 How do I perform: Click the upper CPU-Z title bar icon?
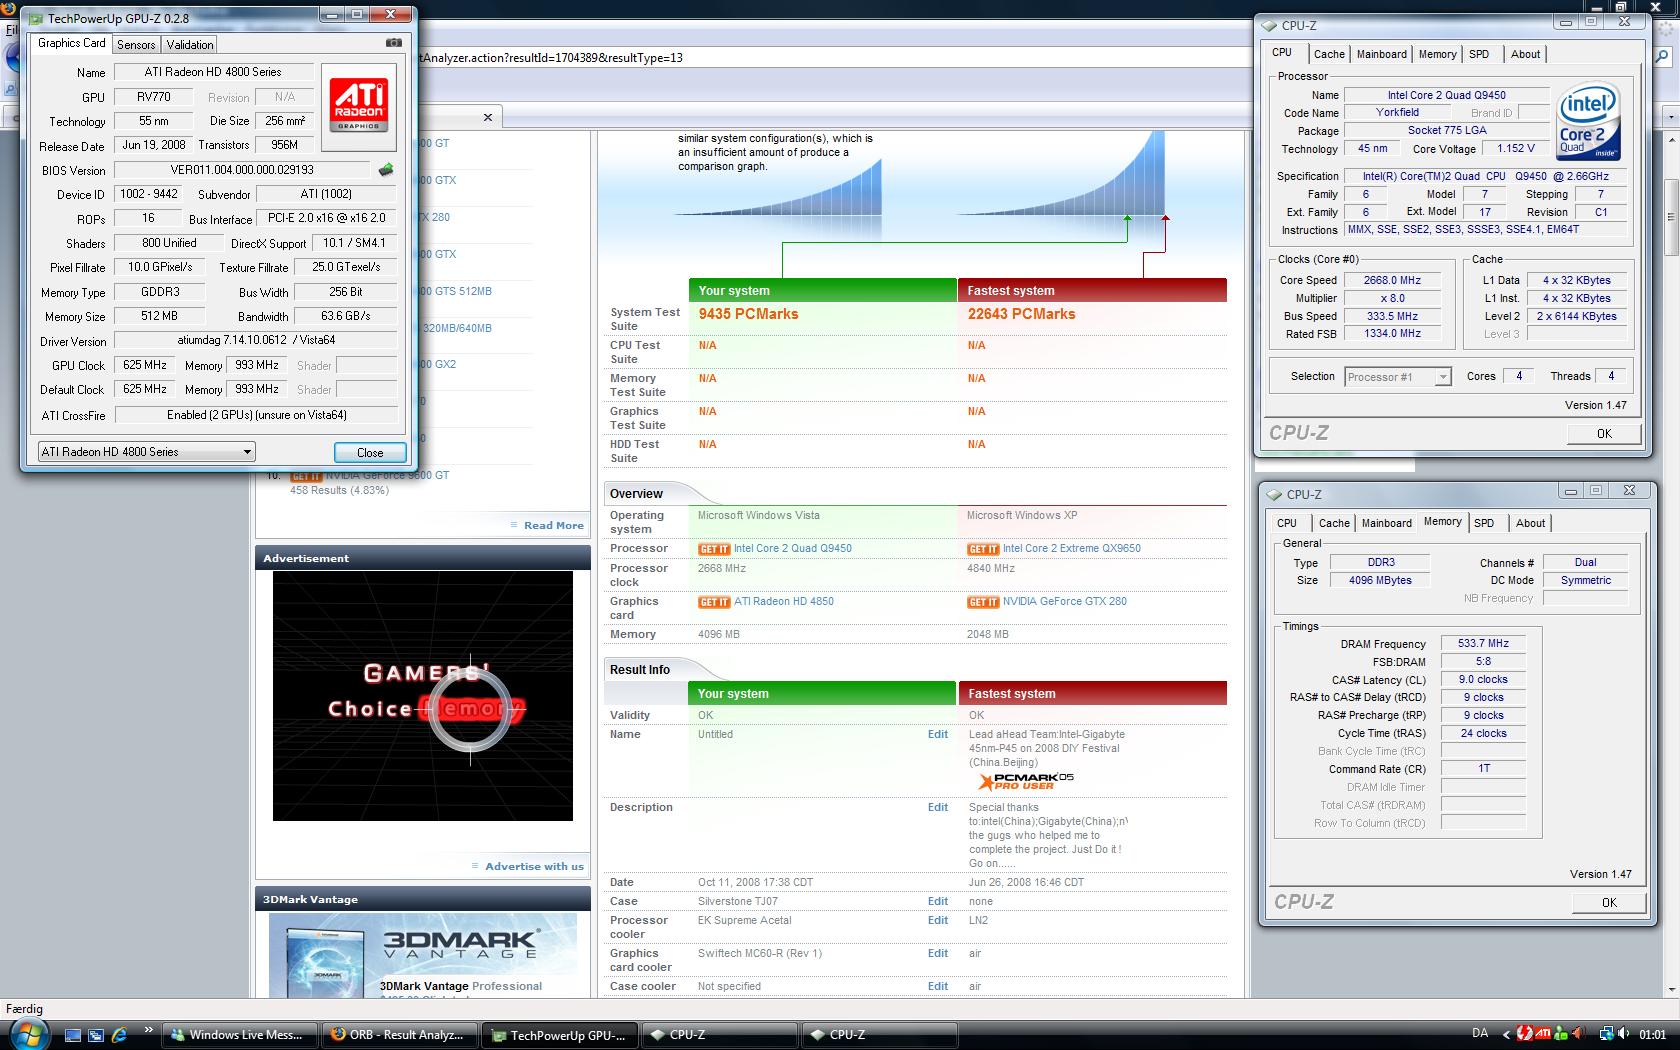coord(1270,25)
